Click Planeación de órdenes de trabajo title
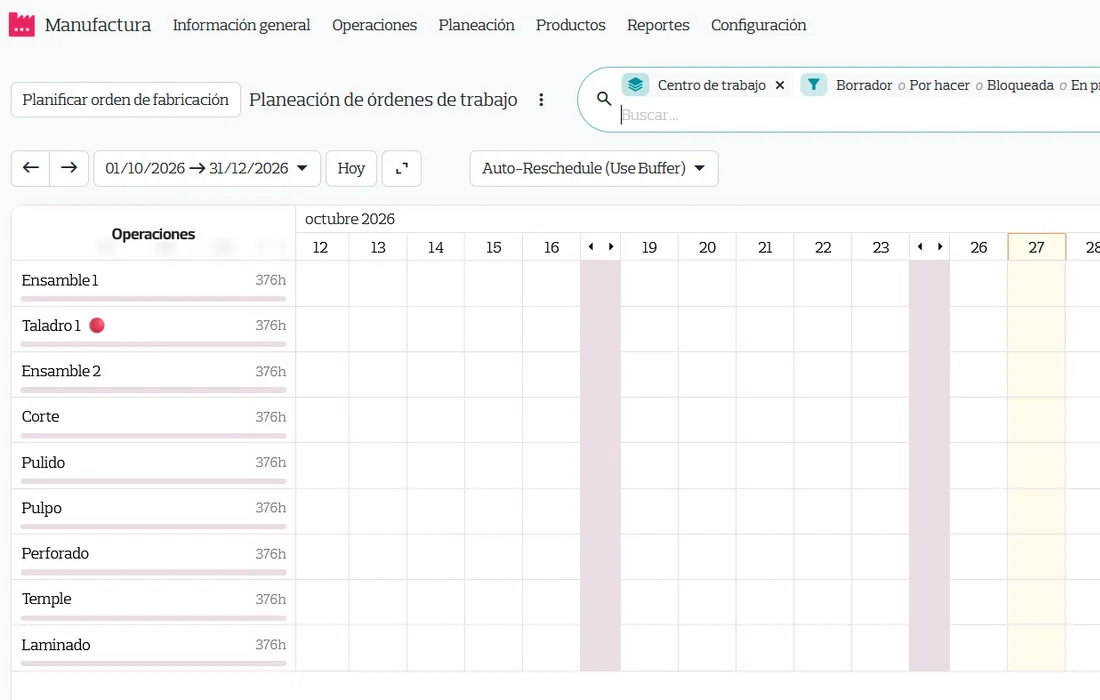This screenshot has height=700, width=1100. pos(383,100)
